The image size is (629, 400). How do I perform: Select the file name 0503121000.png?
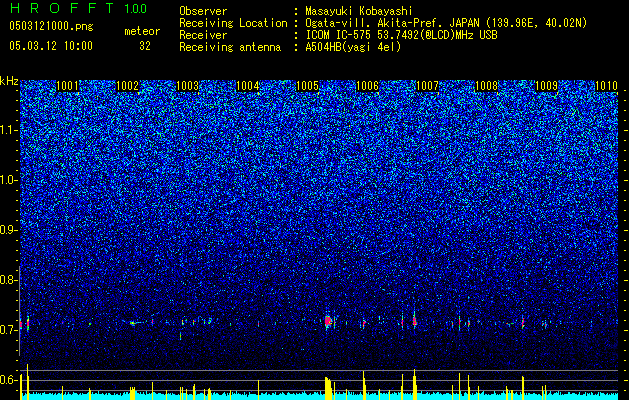pos(51,26)
